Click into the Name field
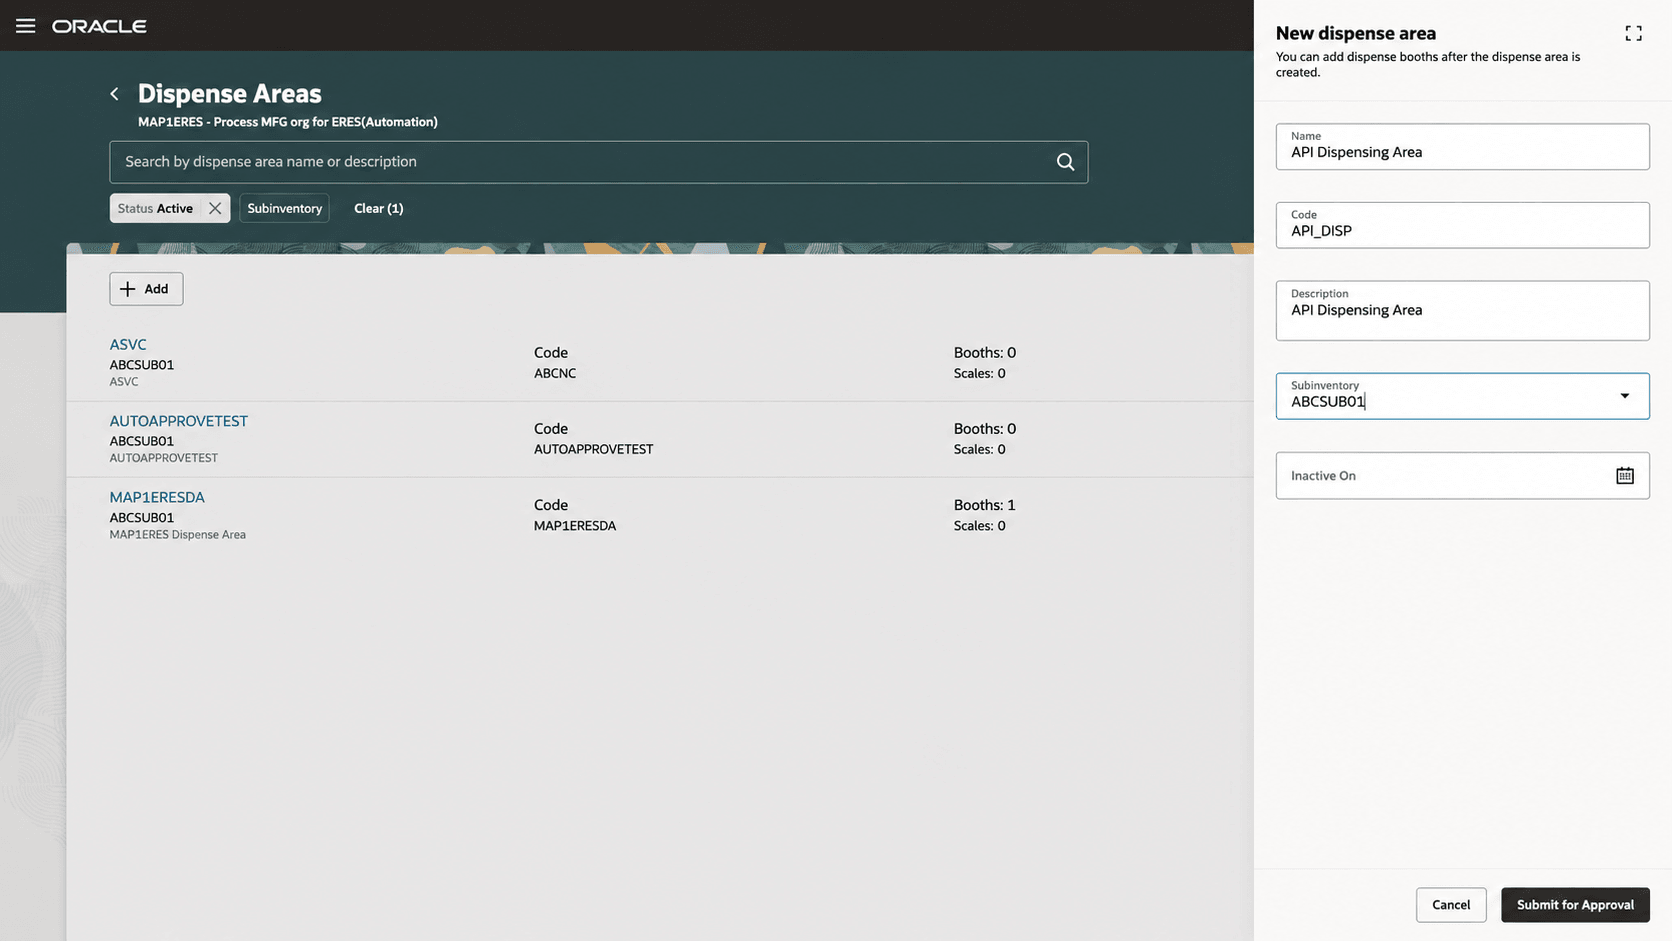Image resolution: width=1672 pixels, height=941 pixels. point(1462,147)
